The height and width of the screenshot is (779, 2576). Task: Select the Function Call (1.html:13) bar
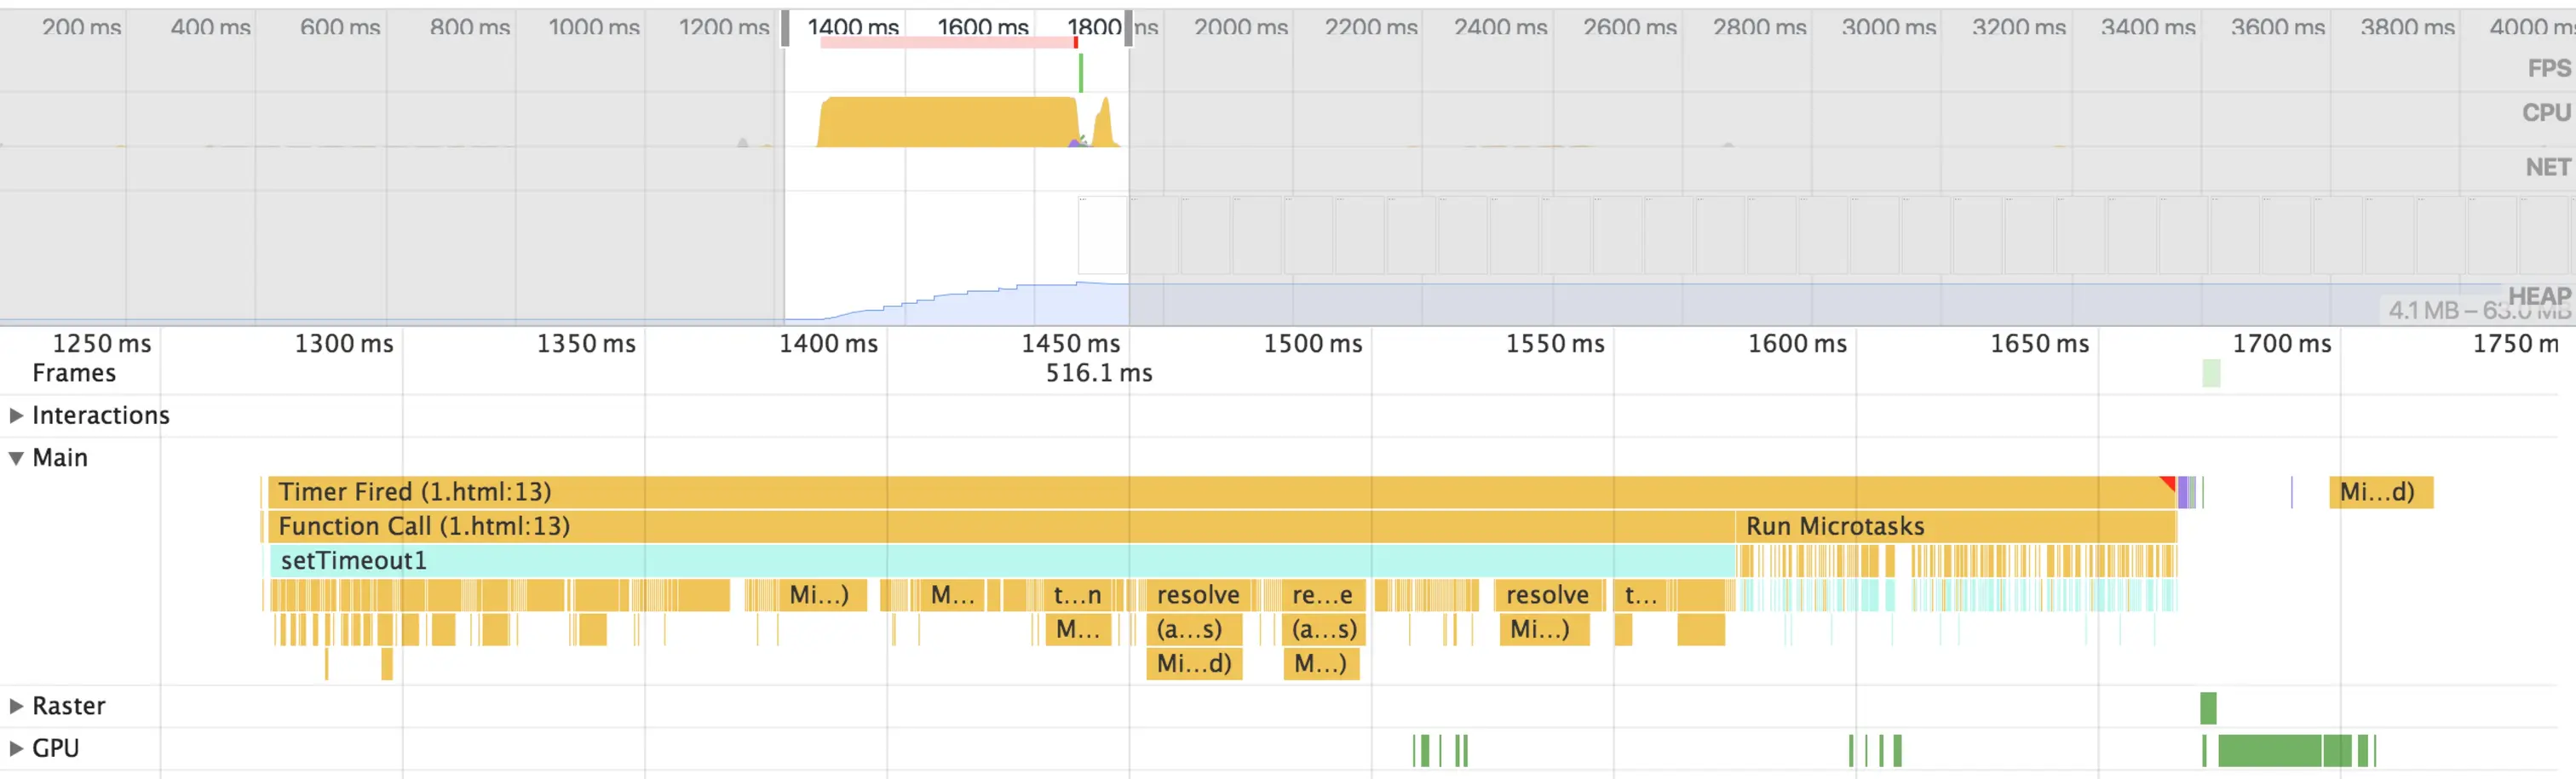click(x=1000, y=526)
